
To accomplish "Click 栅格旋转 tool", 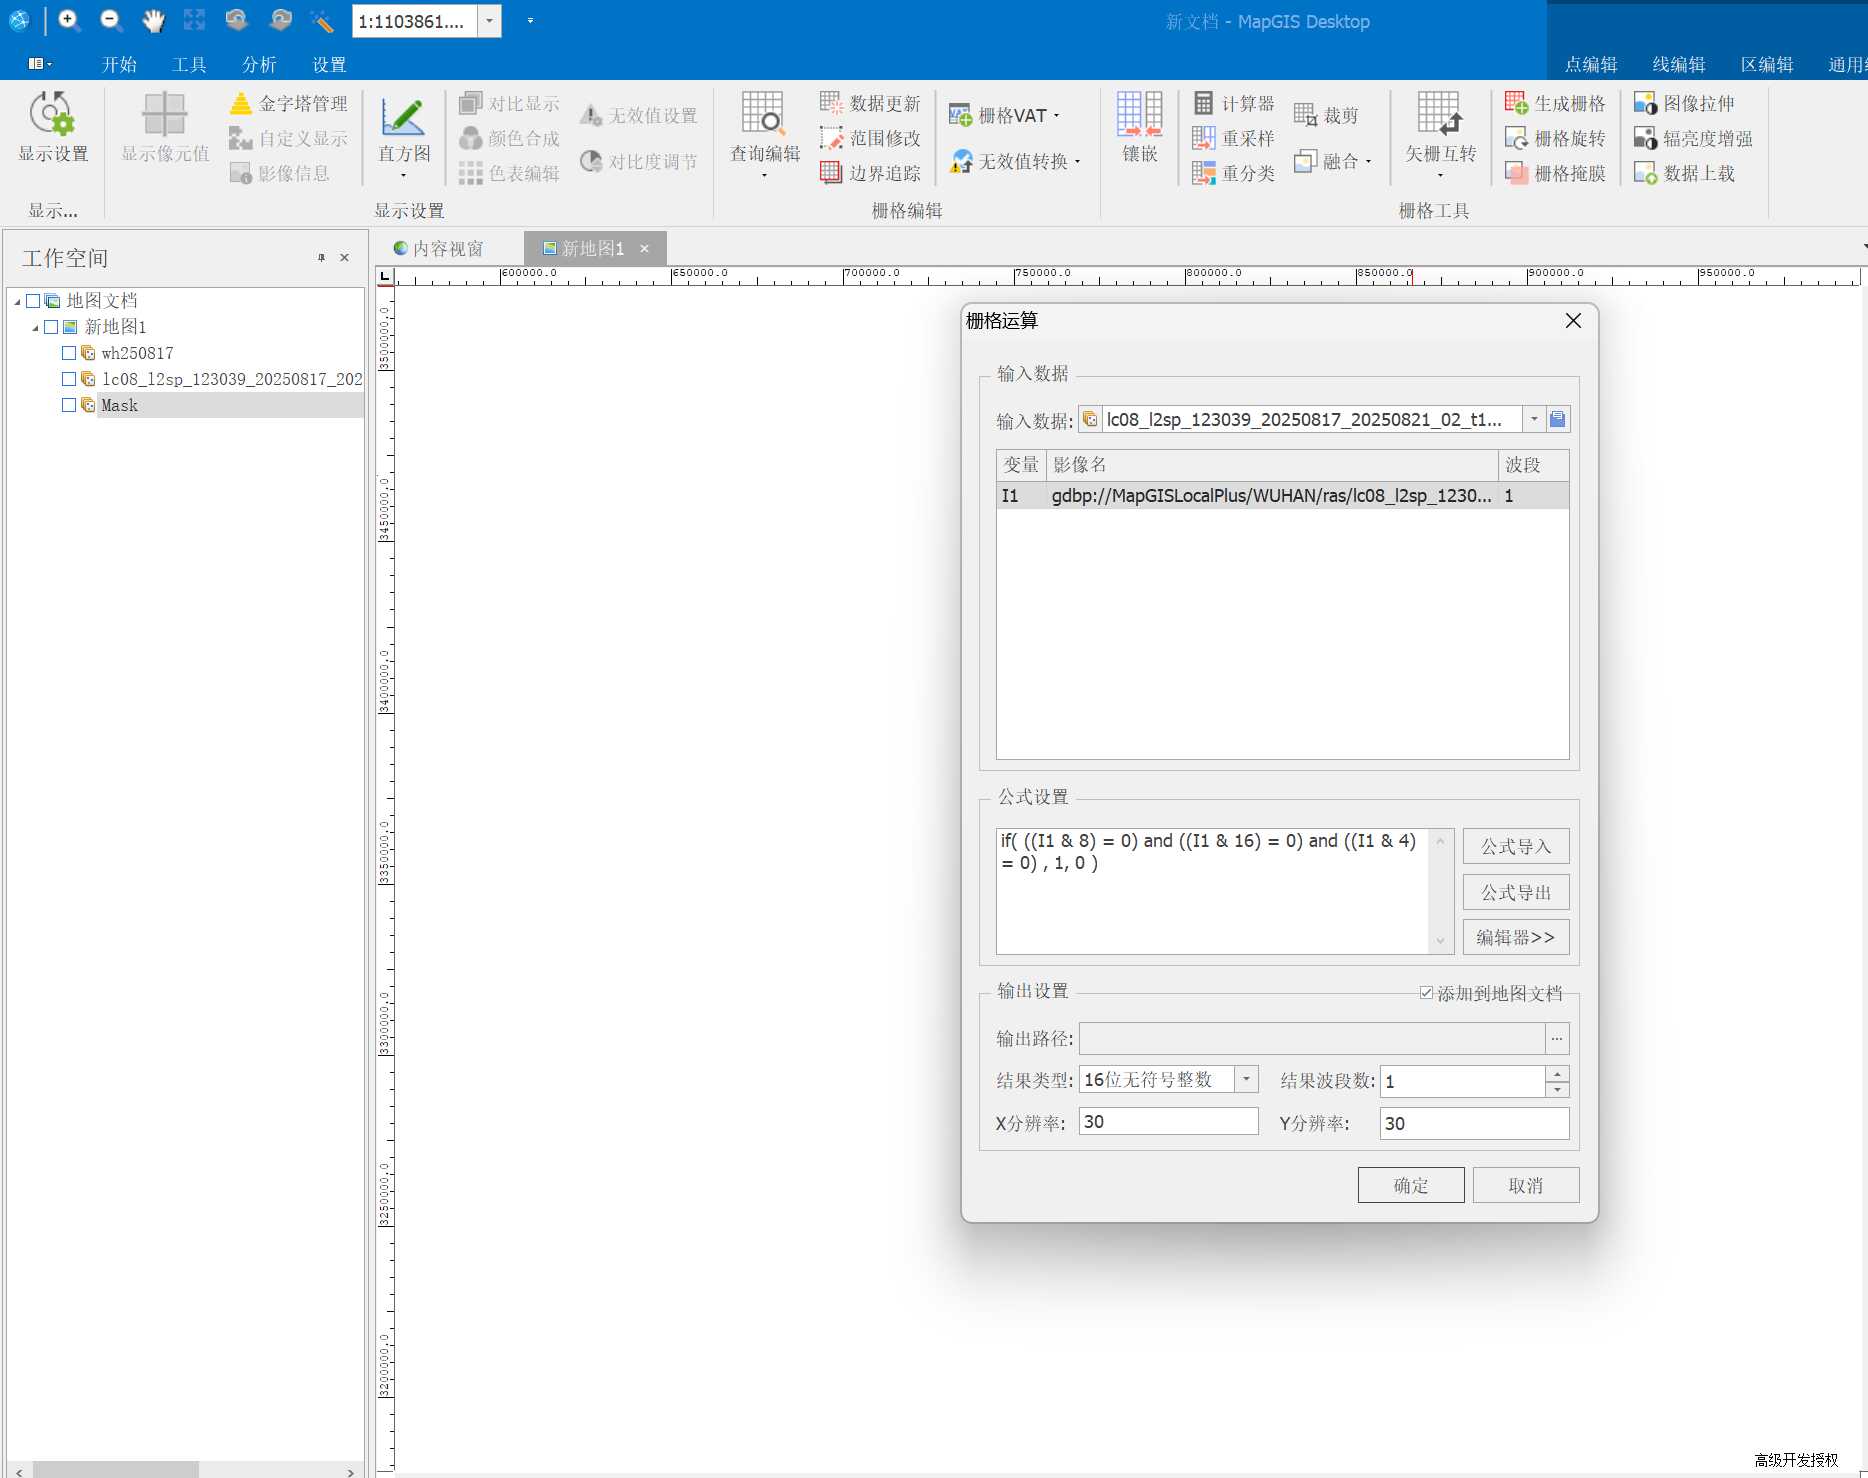I will point(1556,139).
